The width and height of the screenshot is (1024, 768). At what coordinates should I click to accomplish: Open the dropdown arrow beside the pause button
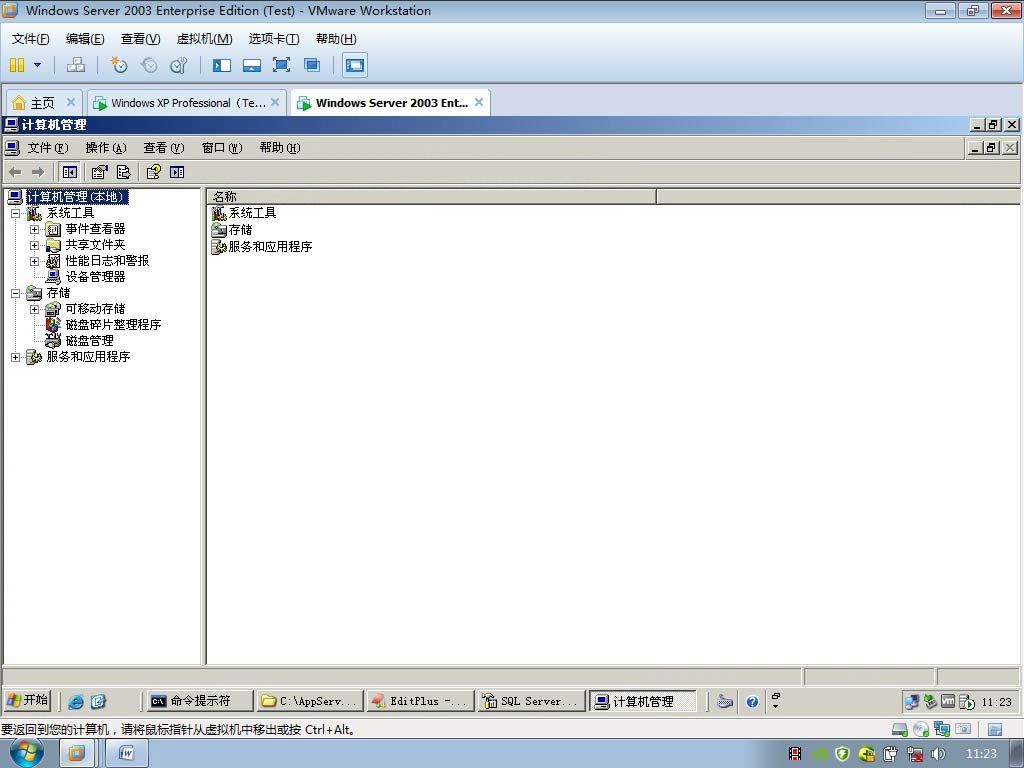(x=37, y=65)
